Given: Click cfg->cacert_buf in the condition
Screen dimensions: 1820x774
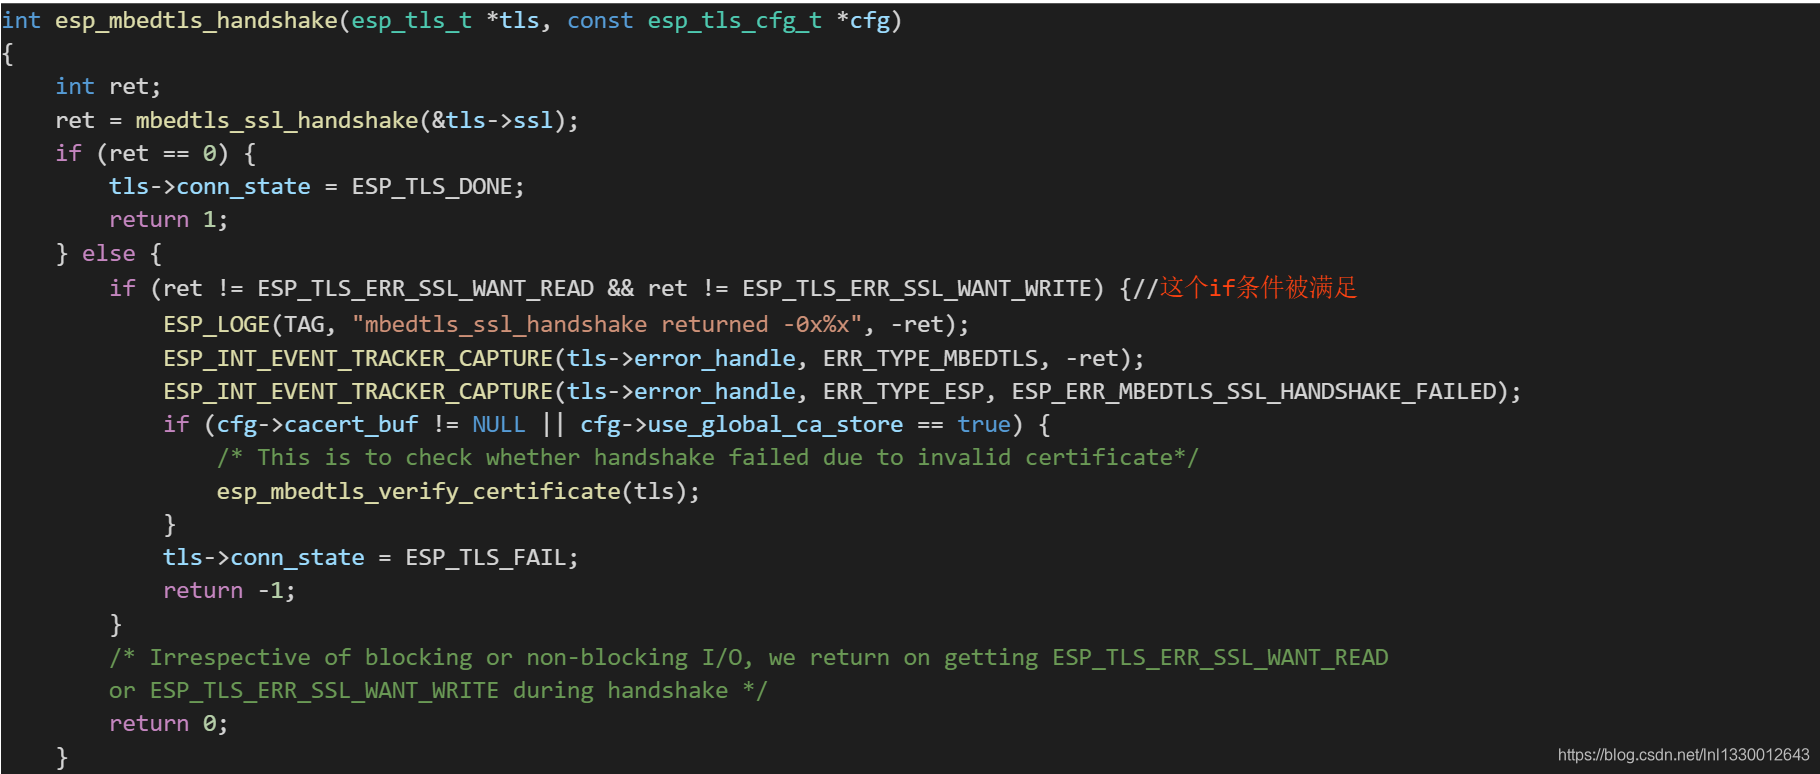Looking at the screenshot, I should tap(317, 425).
